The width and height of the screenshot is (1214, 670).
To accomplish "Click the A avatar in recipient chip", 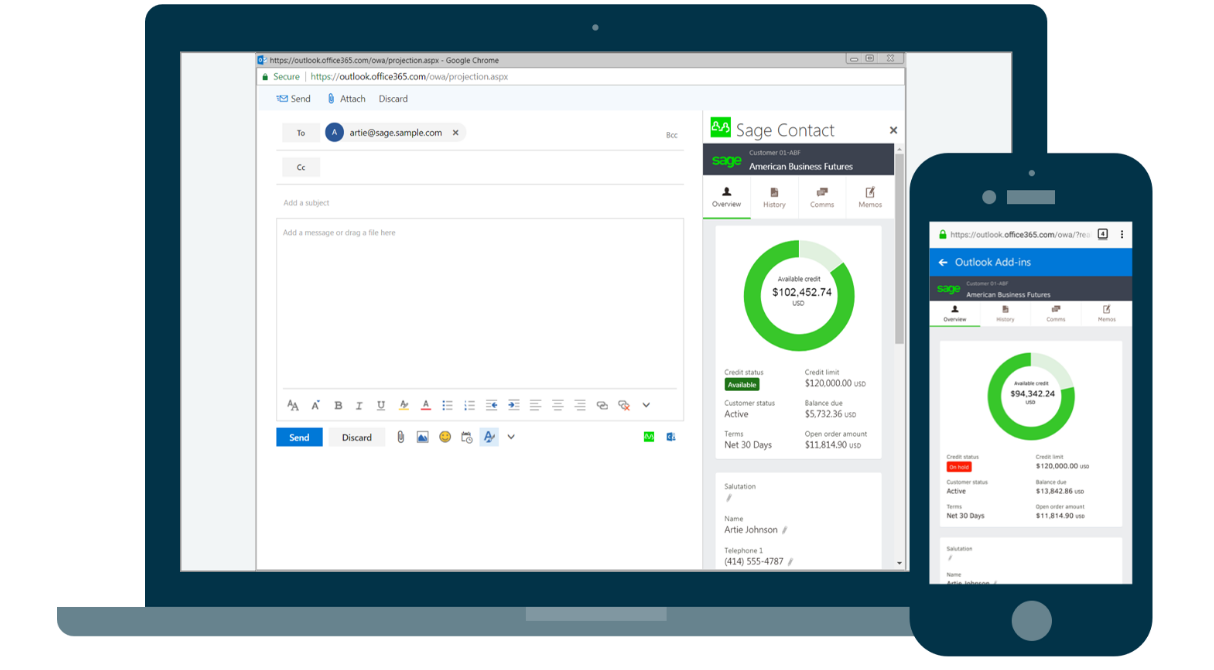I will coord(334,132).
